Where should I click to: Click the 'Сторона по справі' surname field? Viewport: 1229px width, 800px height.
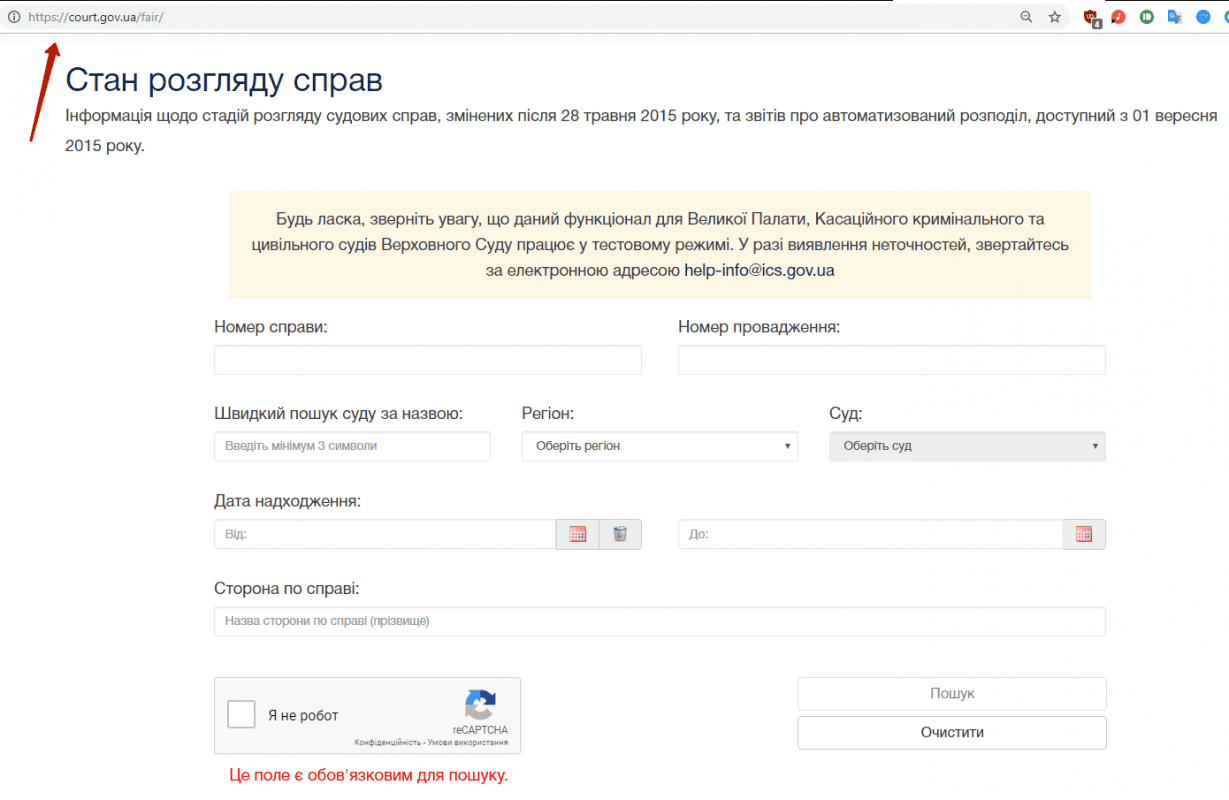click(x=659, y=621)
